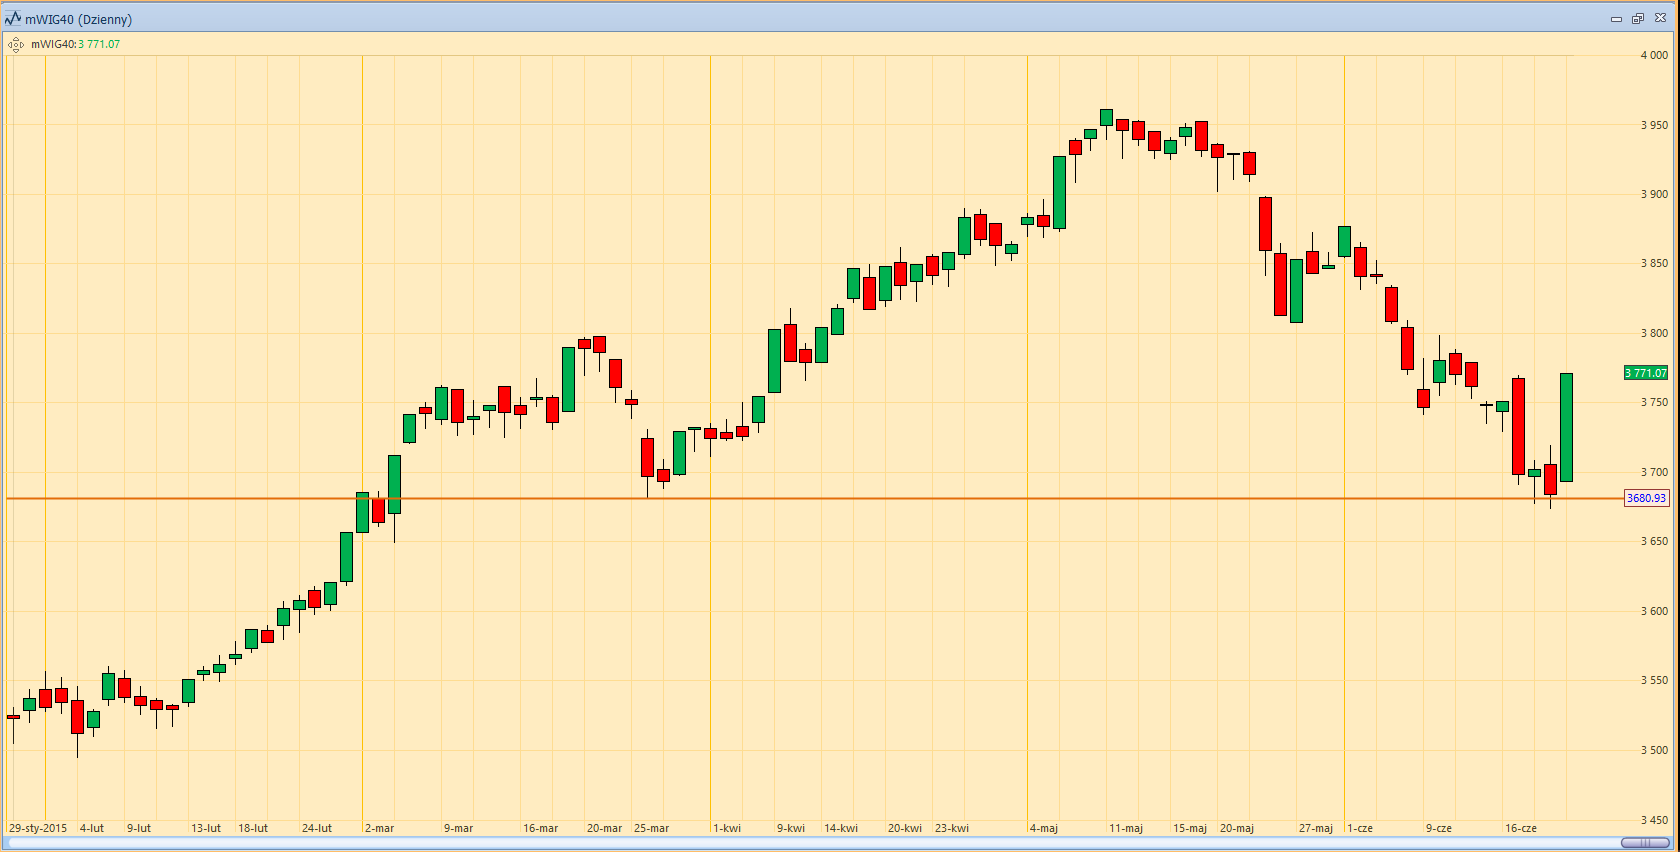
Task: Click the '11-maj' date label
Action: [x=1126, y=828]
